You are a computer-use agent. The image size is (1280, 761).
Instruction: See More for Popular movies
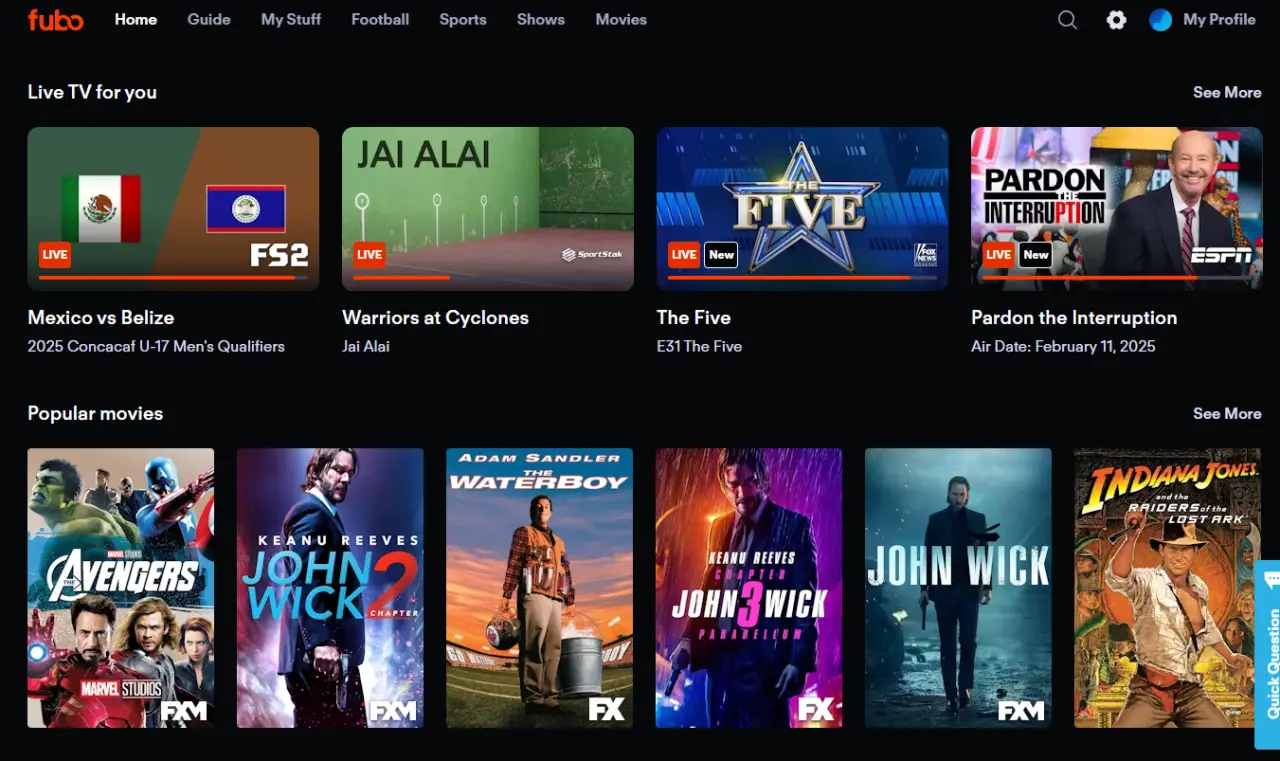1227,413
